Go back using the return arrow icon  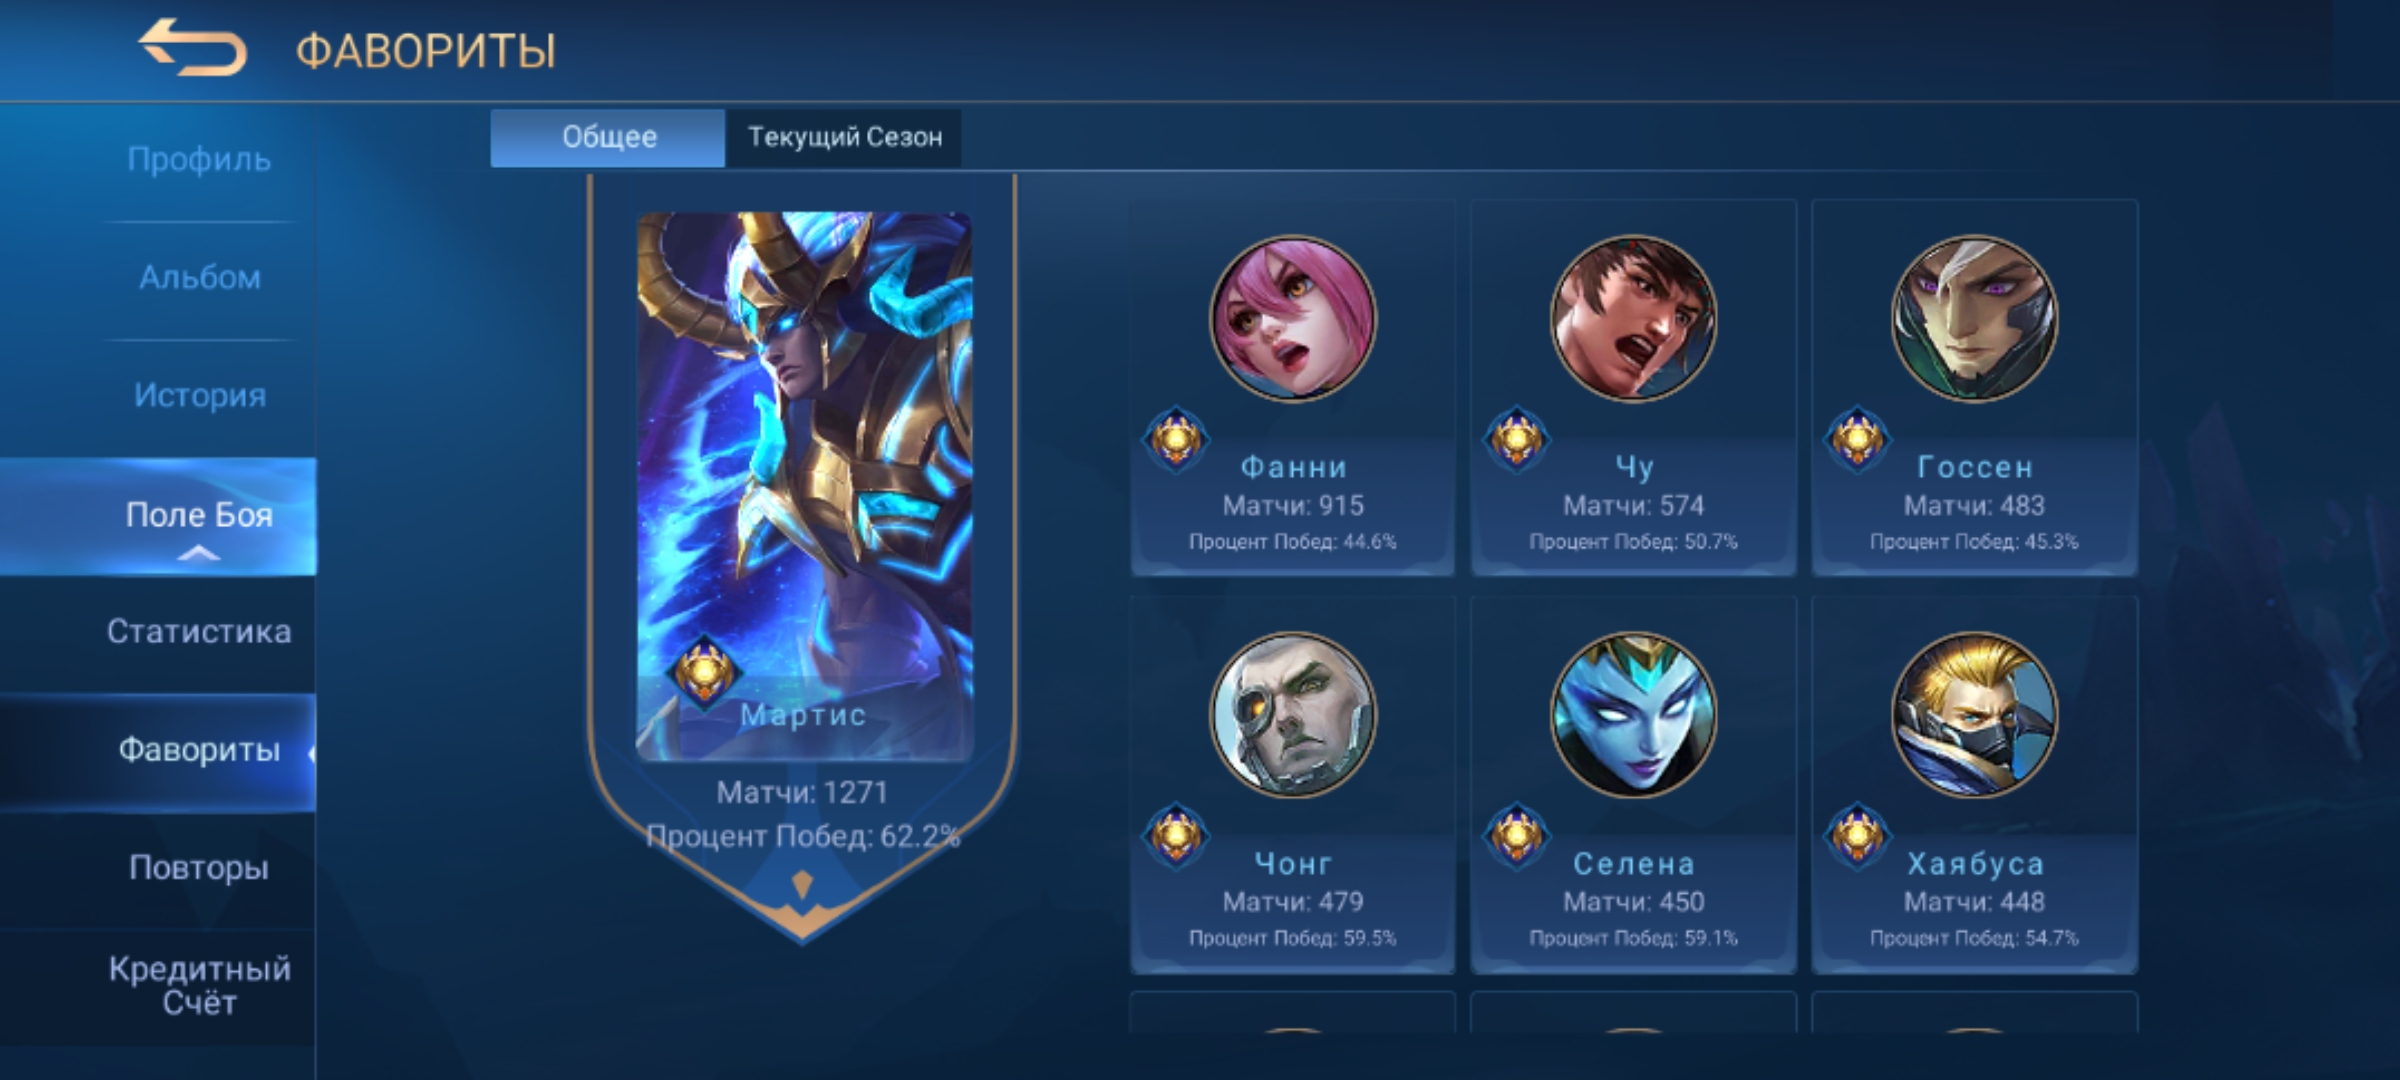(x=192, y=47)
